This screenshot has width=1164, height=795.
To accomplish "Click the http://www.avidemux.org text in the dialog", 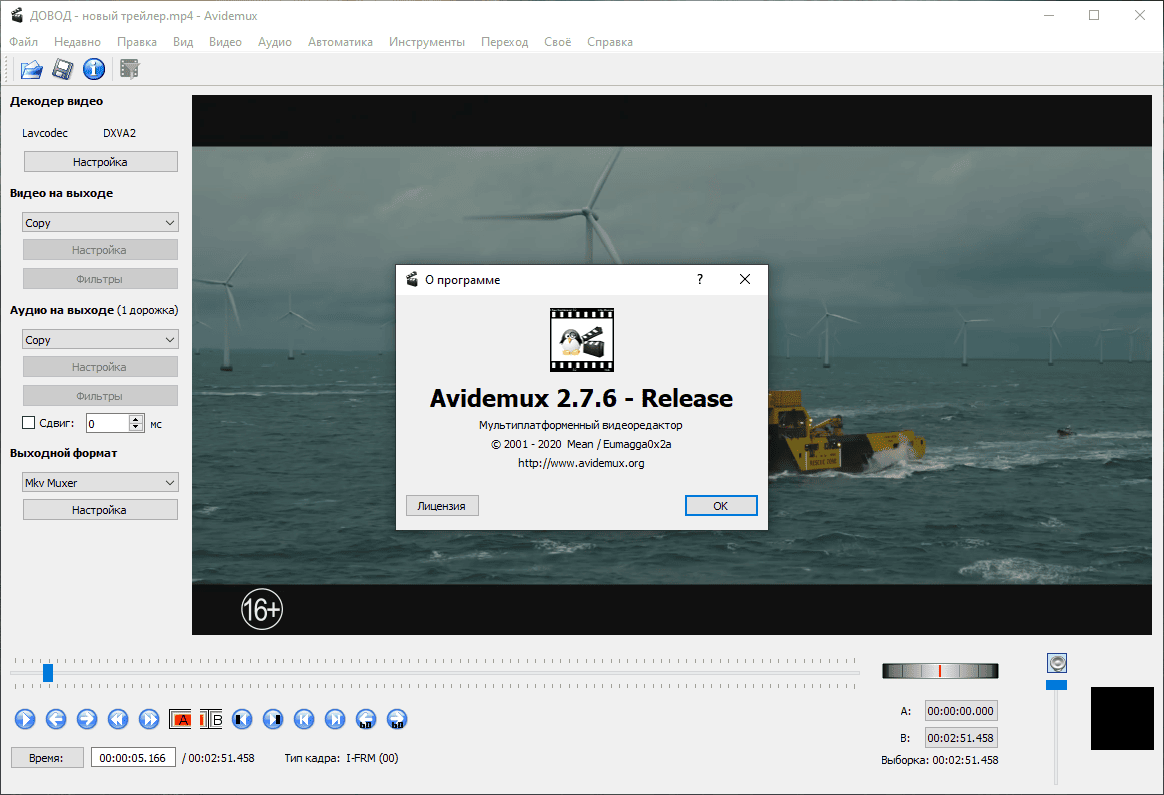I will (x=581, y=462).
